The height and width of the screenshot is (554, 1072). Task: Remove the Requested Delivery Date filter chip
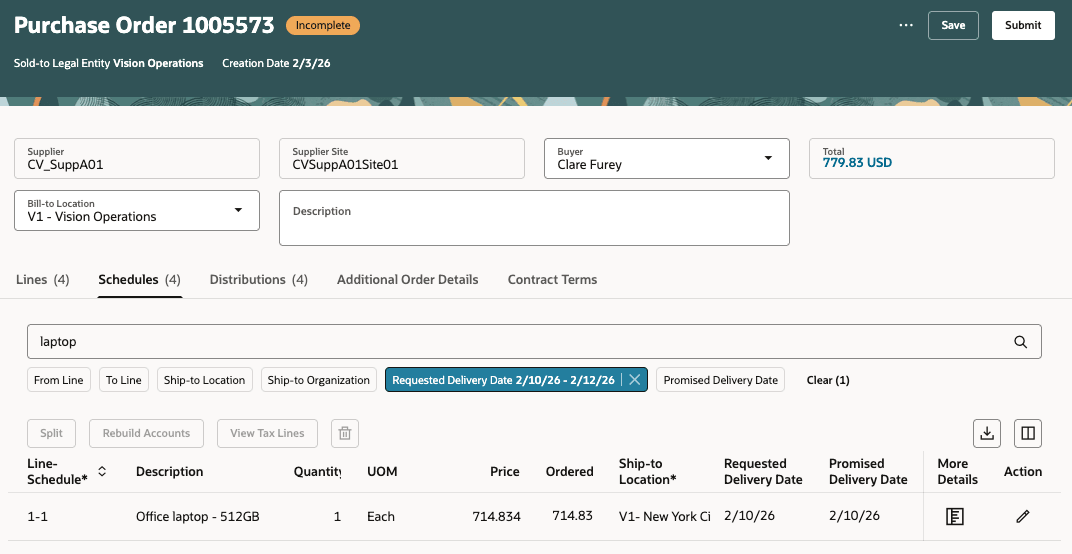click(x=634, y=380)
